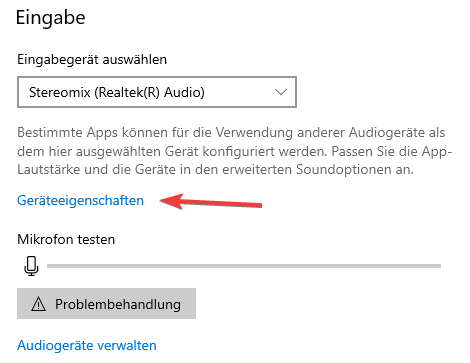The image size is (470, 363).
Task: Click the word 'konfiguriert' in the description
Action: (239, 151)
